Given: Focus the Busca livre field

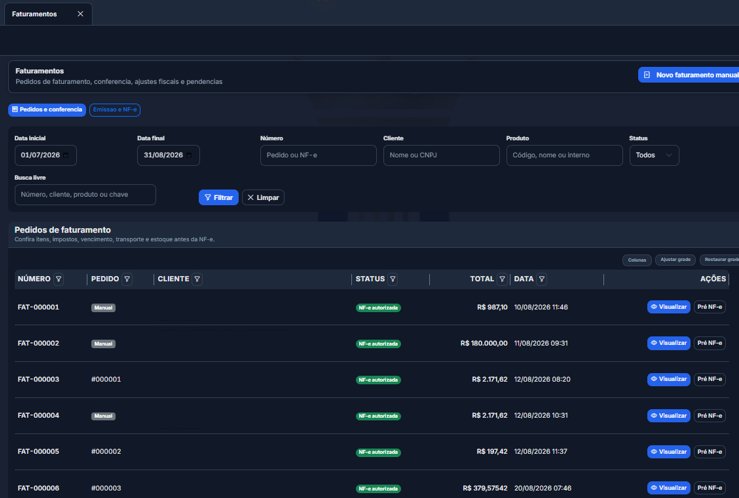Looking at the screenshot, I should pyautogui.click(x=85, y=195).
